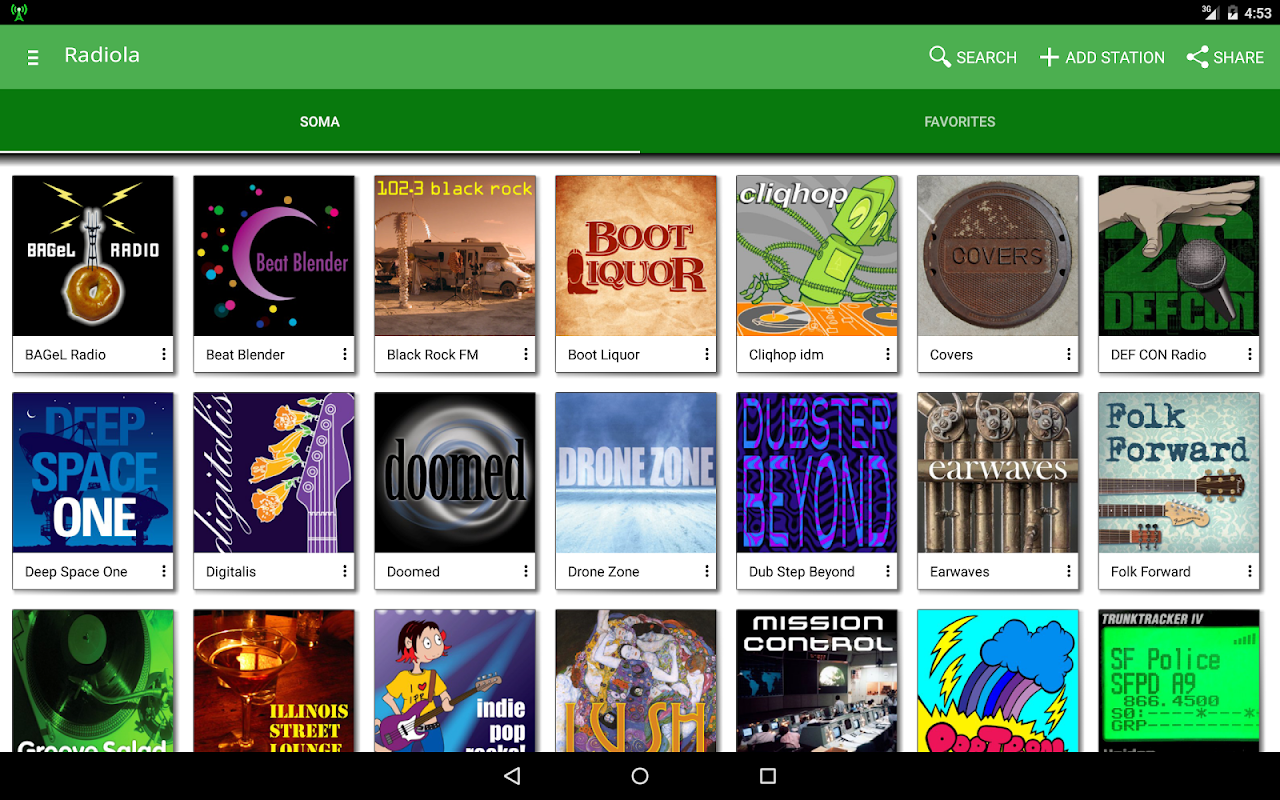Select the Lush station artwork
This screenshot has height=800, width=1280.
coord(636,681)
